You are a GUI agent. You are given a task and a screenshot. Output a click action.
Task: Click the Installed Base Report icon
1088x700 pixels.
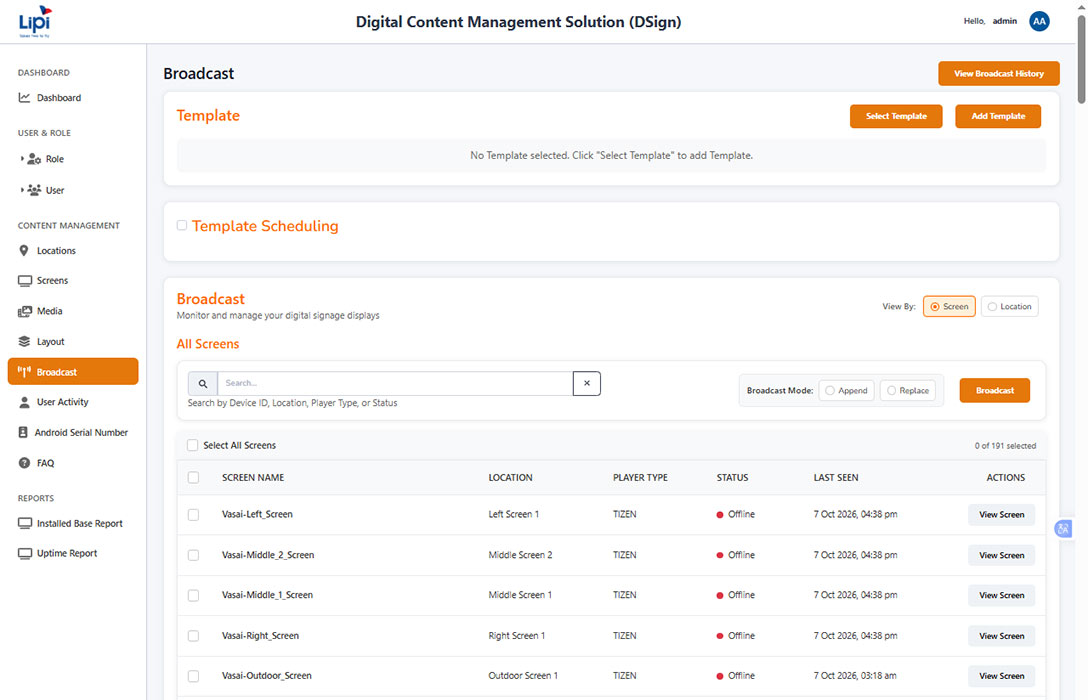[x=25, y=524]
